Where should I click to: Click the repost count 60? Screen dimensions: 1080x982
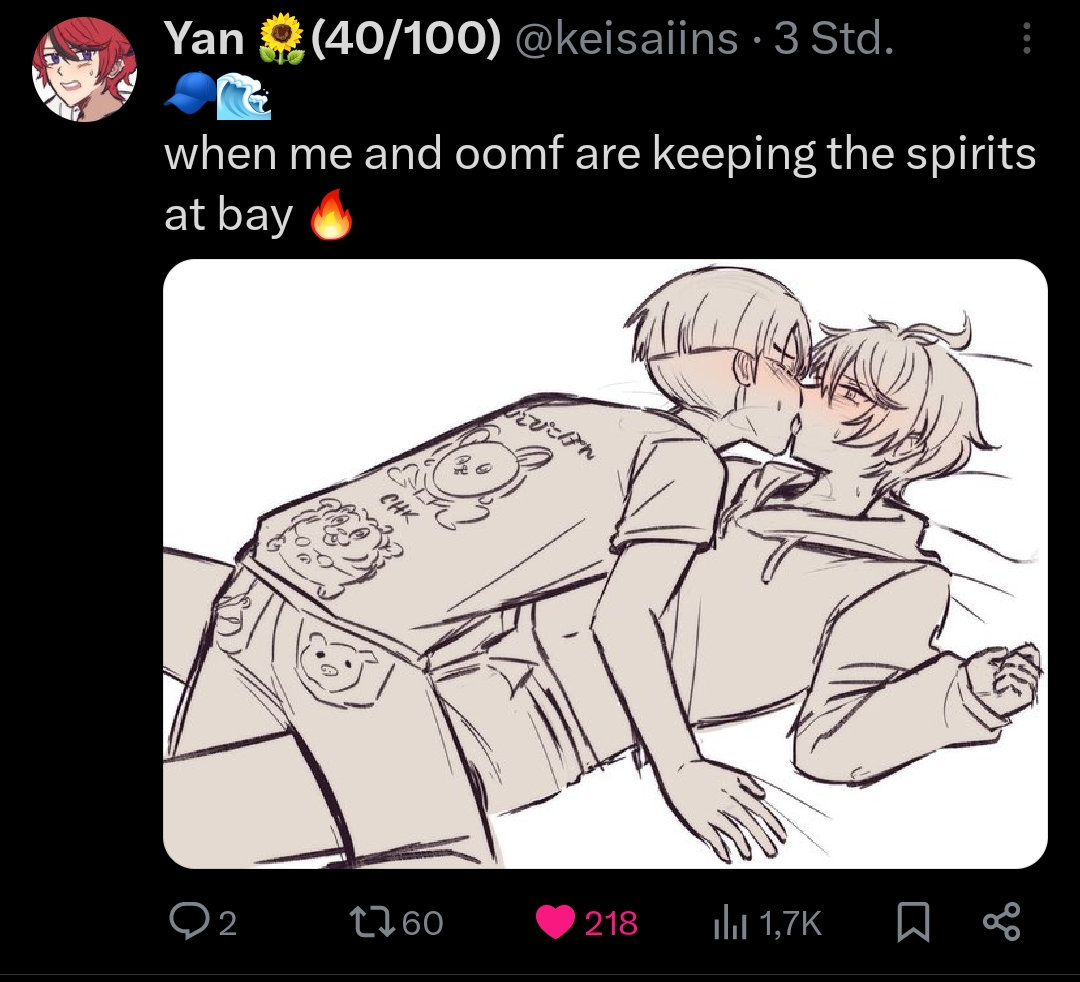coord(422,923)
